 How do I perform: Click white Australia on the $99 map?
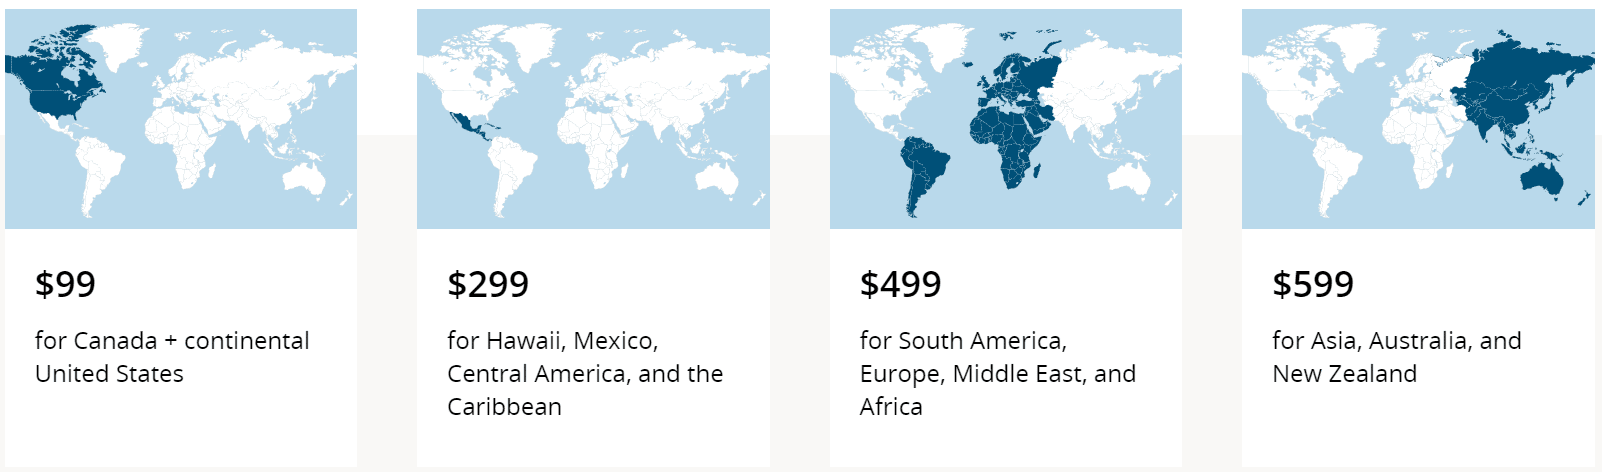(x=307, y=180)
